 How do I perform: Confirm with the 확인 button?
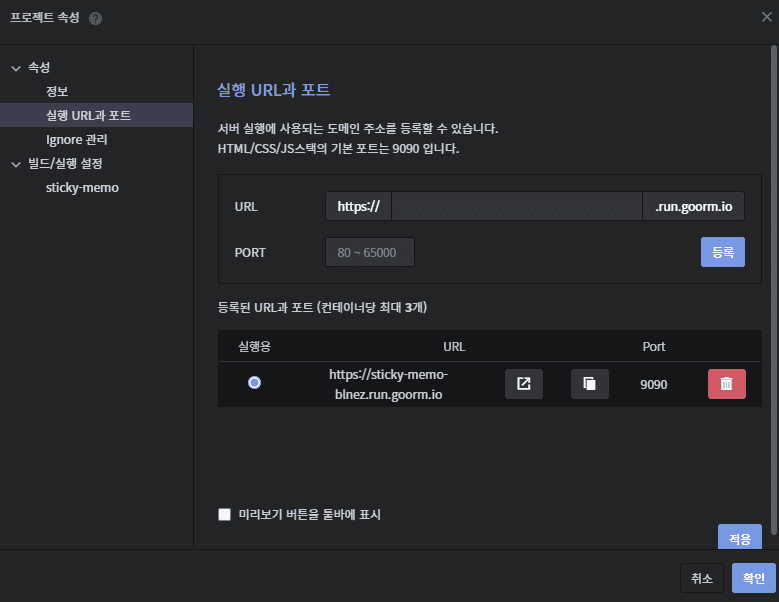click(x=753, y=578)
